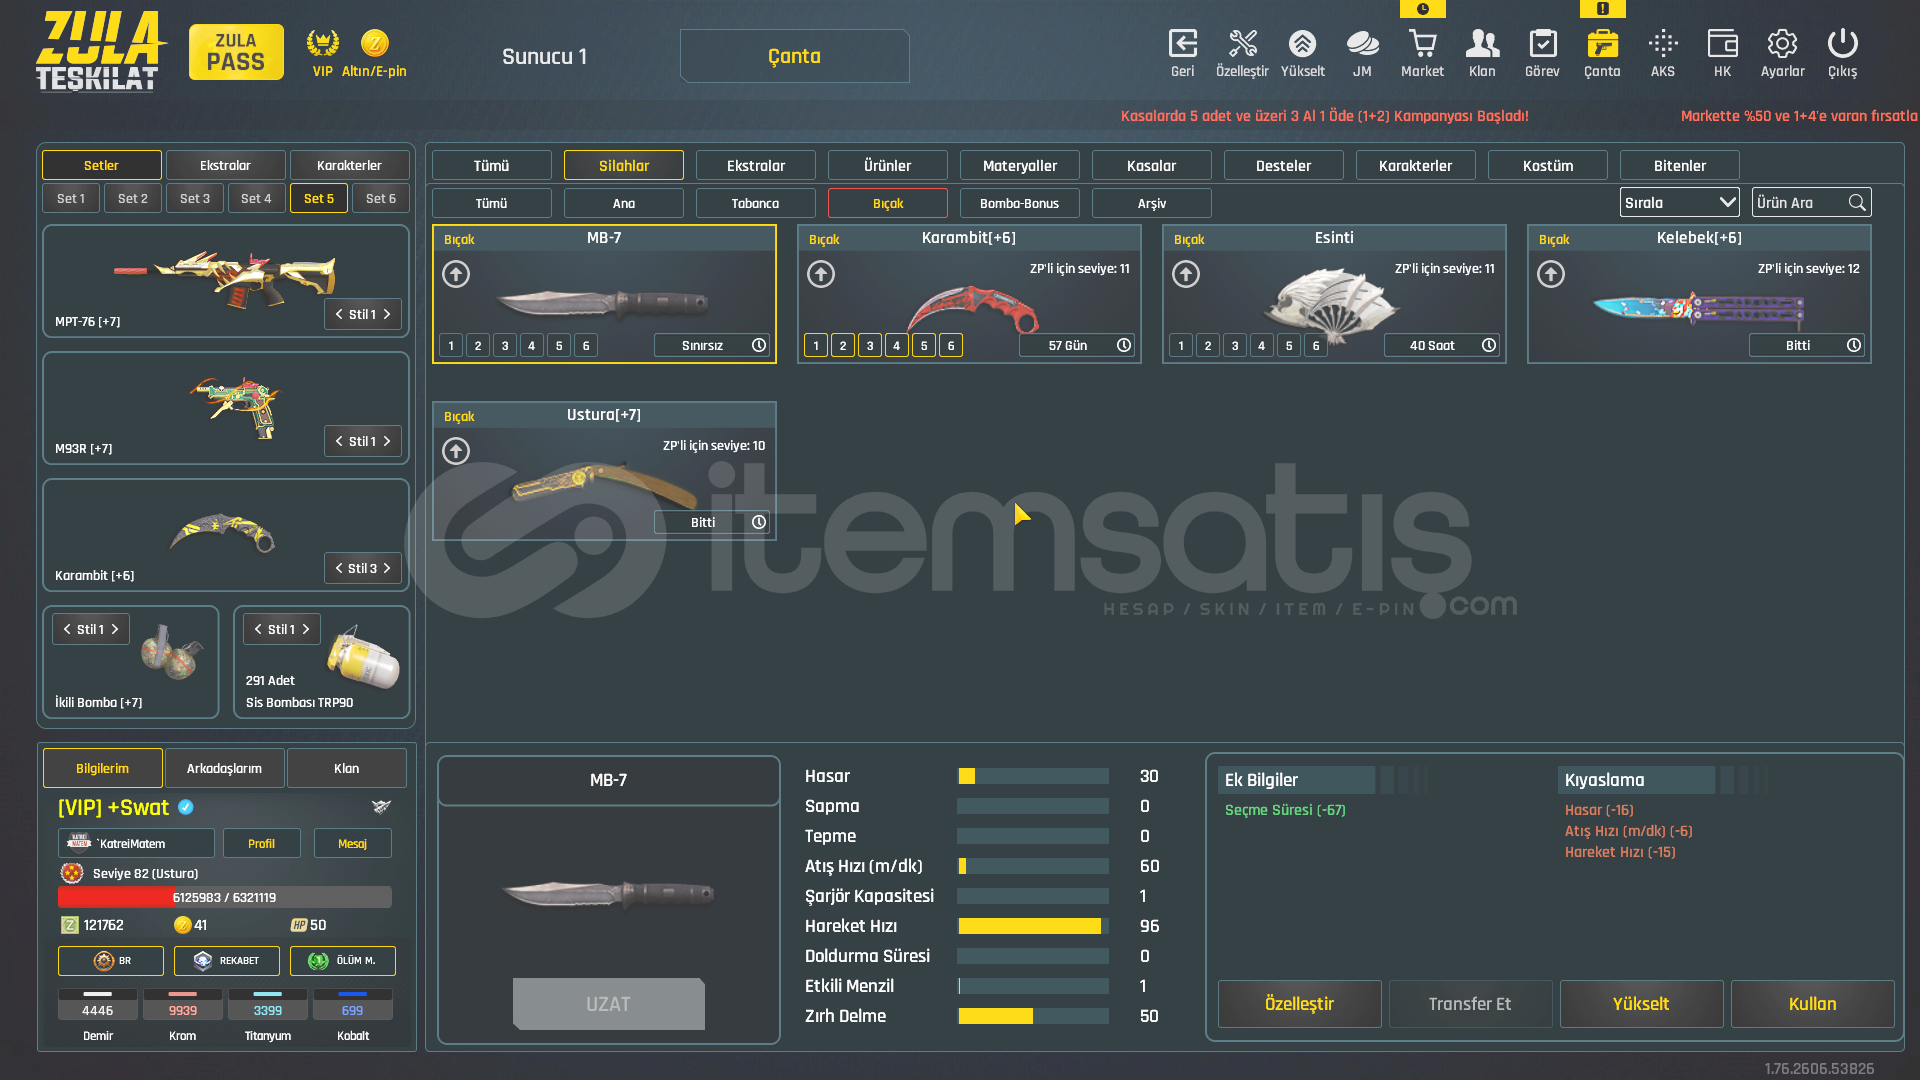Open the Arkadaşlarım tab
1920x1080 pixels.
coord(224,768)
